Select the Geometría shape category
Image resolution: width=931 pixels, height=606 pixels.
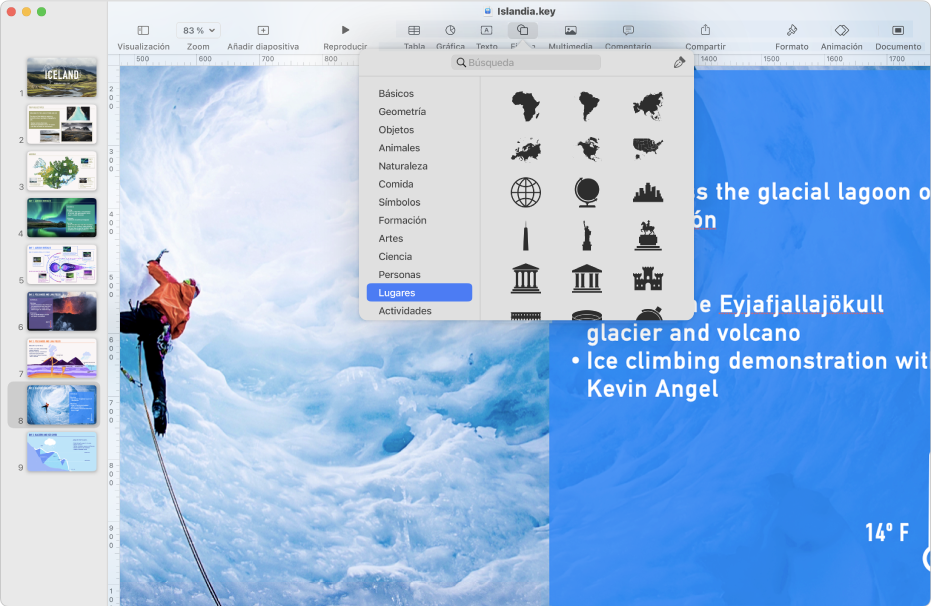tap(402, 112)
